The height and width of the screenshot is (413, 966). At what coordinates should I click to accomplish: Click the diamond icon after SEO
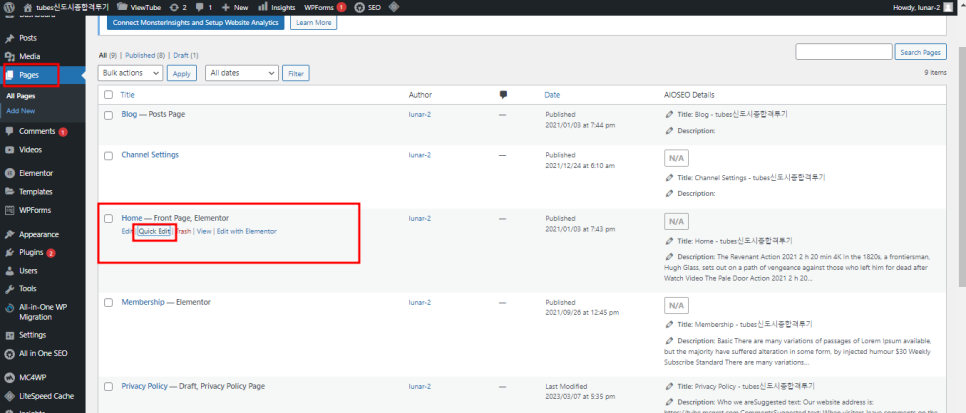click(394, 7)
